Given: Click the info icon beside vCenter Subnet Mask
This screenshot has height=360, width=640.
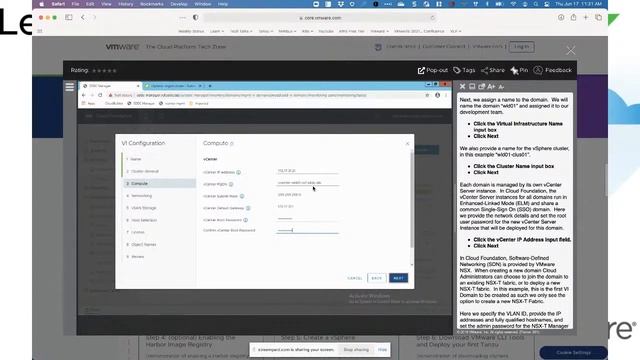Looking at the screenshot, I should point(242,196).
